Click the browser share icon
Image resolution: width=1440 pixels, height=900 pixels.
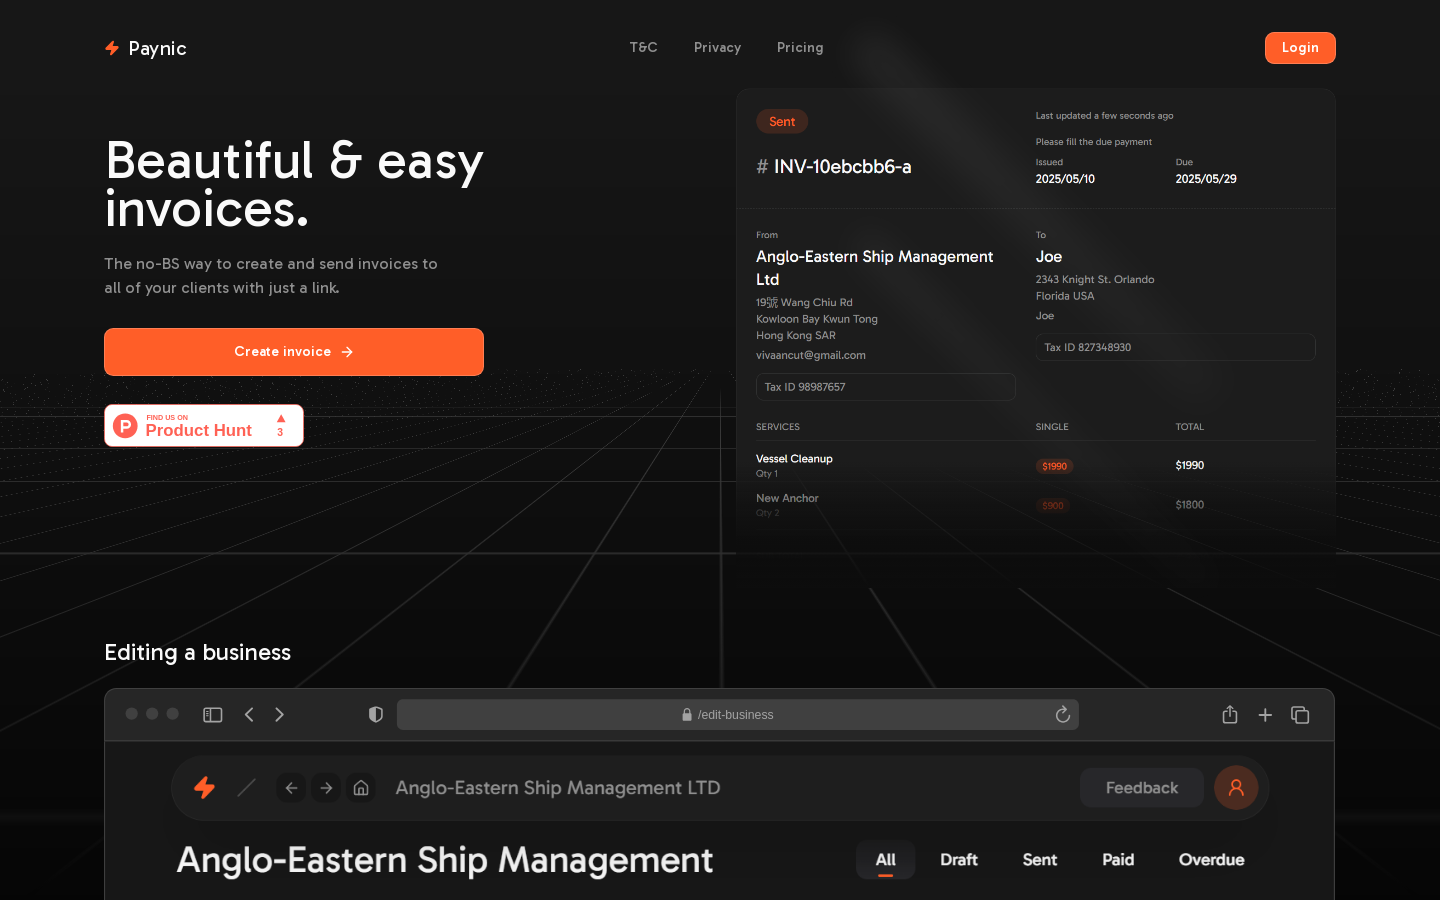point(1230,714)
